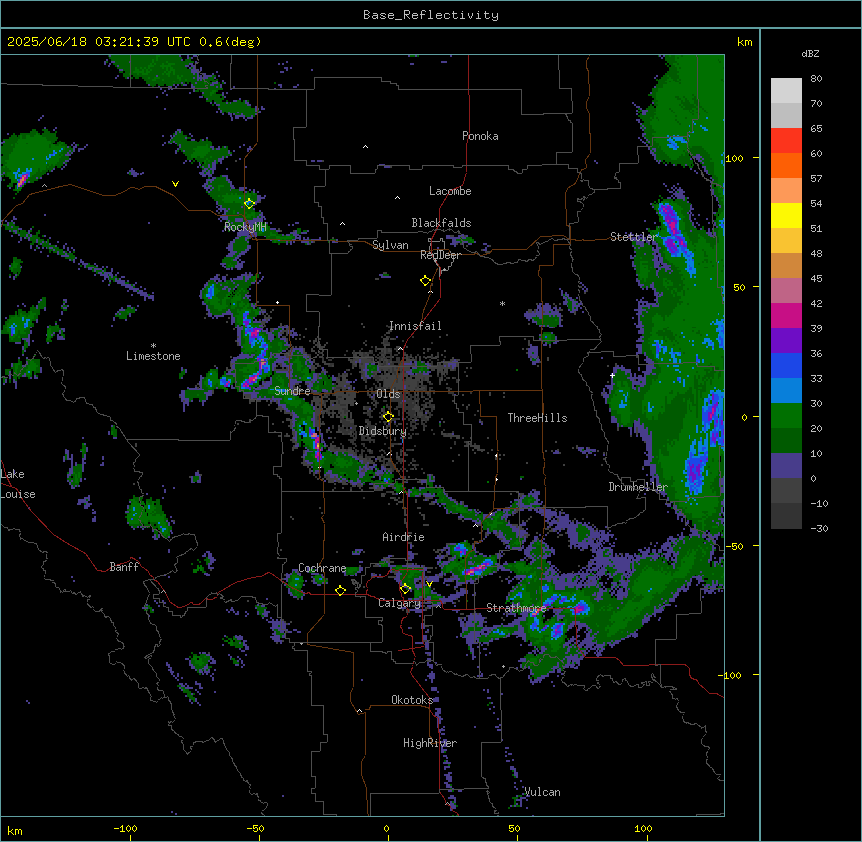Image resolution: width=862 pixels, height=842 pixels.
Task: Click the Sundre city label
Action: [x=292, y=391]
